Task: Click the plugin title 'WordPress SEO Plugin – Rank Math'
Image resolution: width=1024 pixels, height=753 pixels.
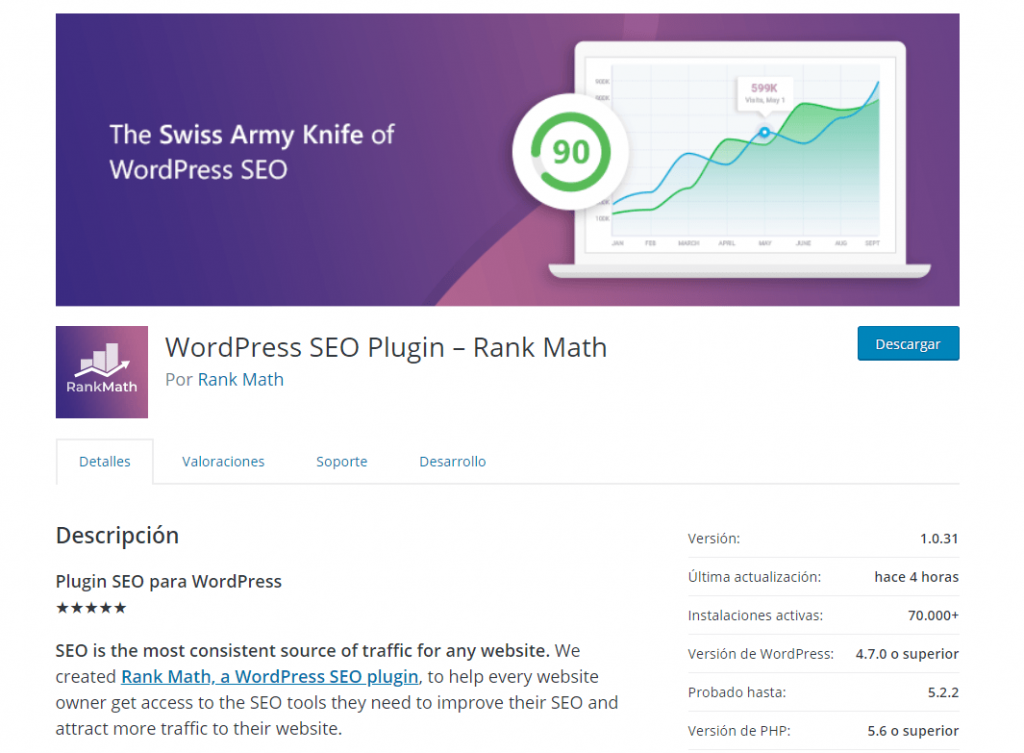Action: click(386, 347)
